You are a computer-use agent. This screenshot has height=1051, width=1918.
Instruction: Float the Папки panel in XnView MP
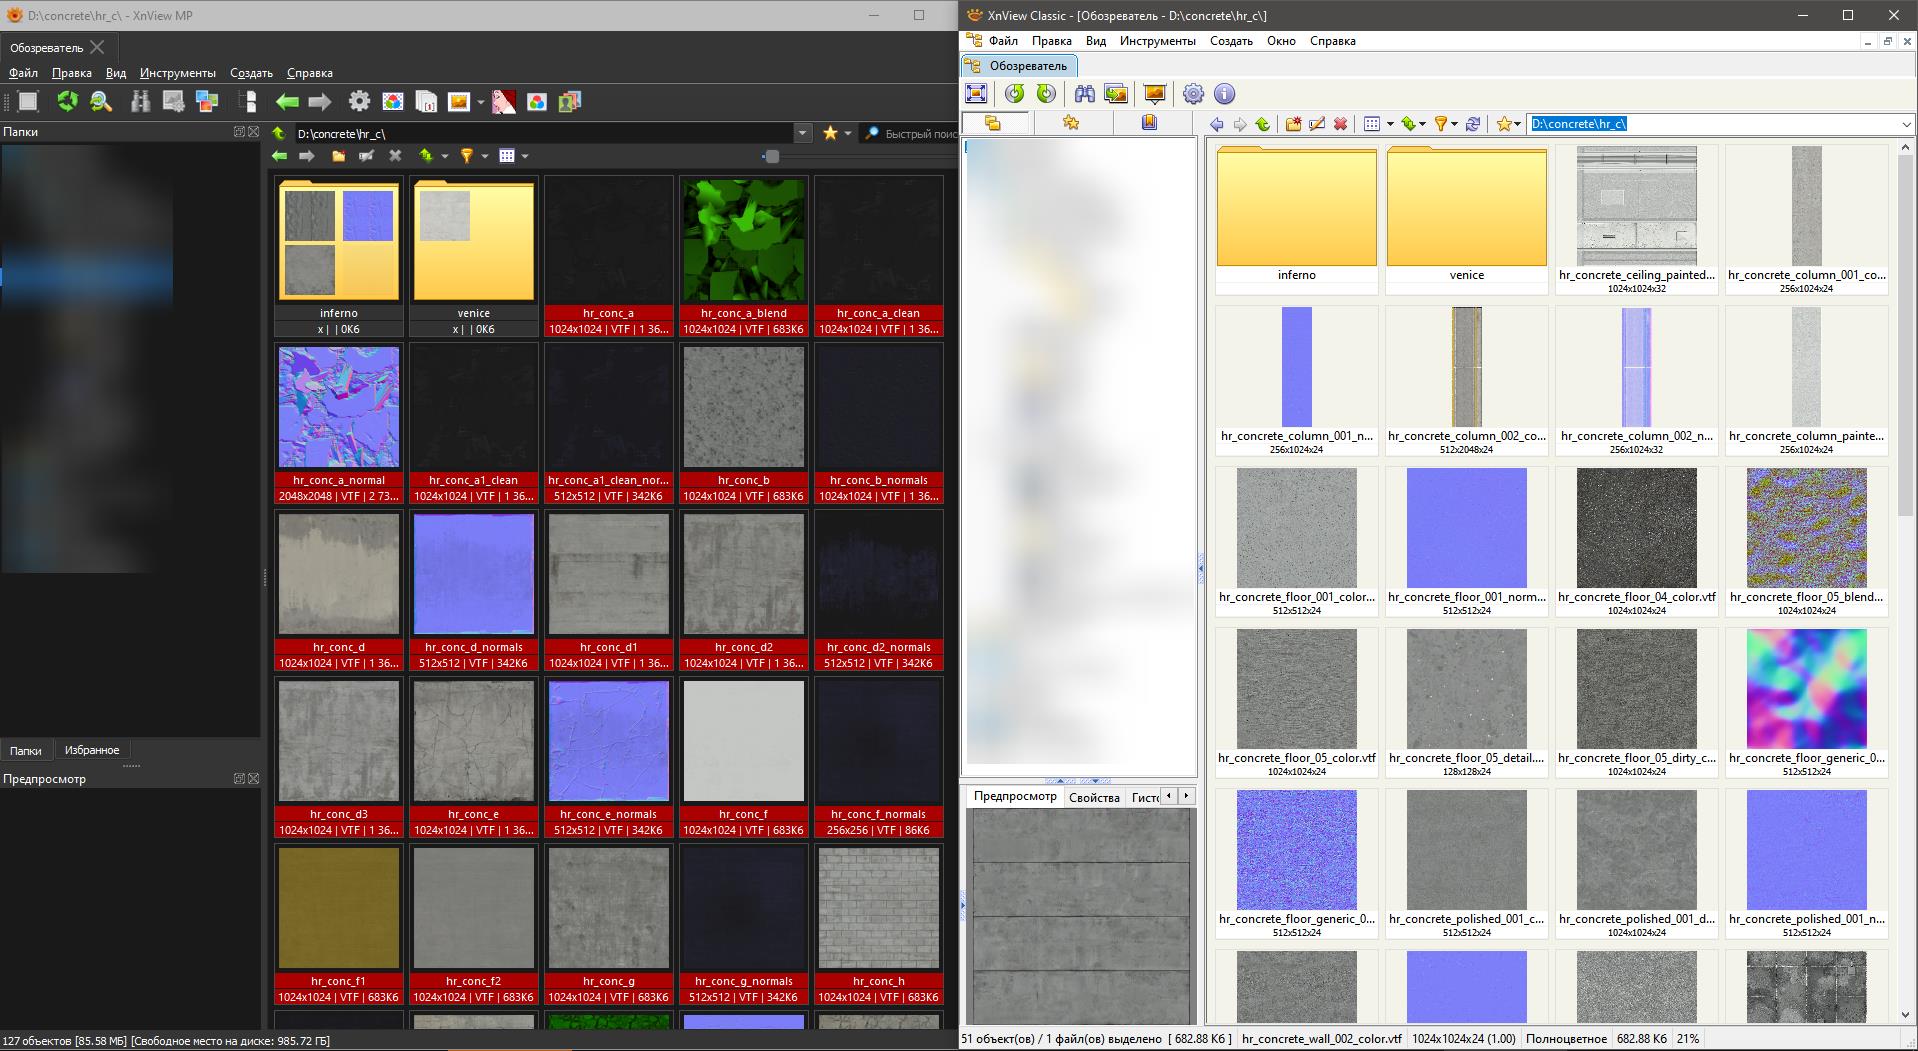[x=240, y=132]
